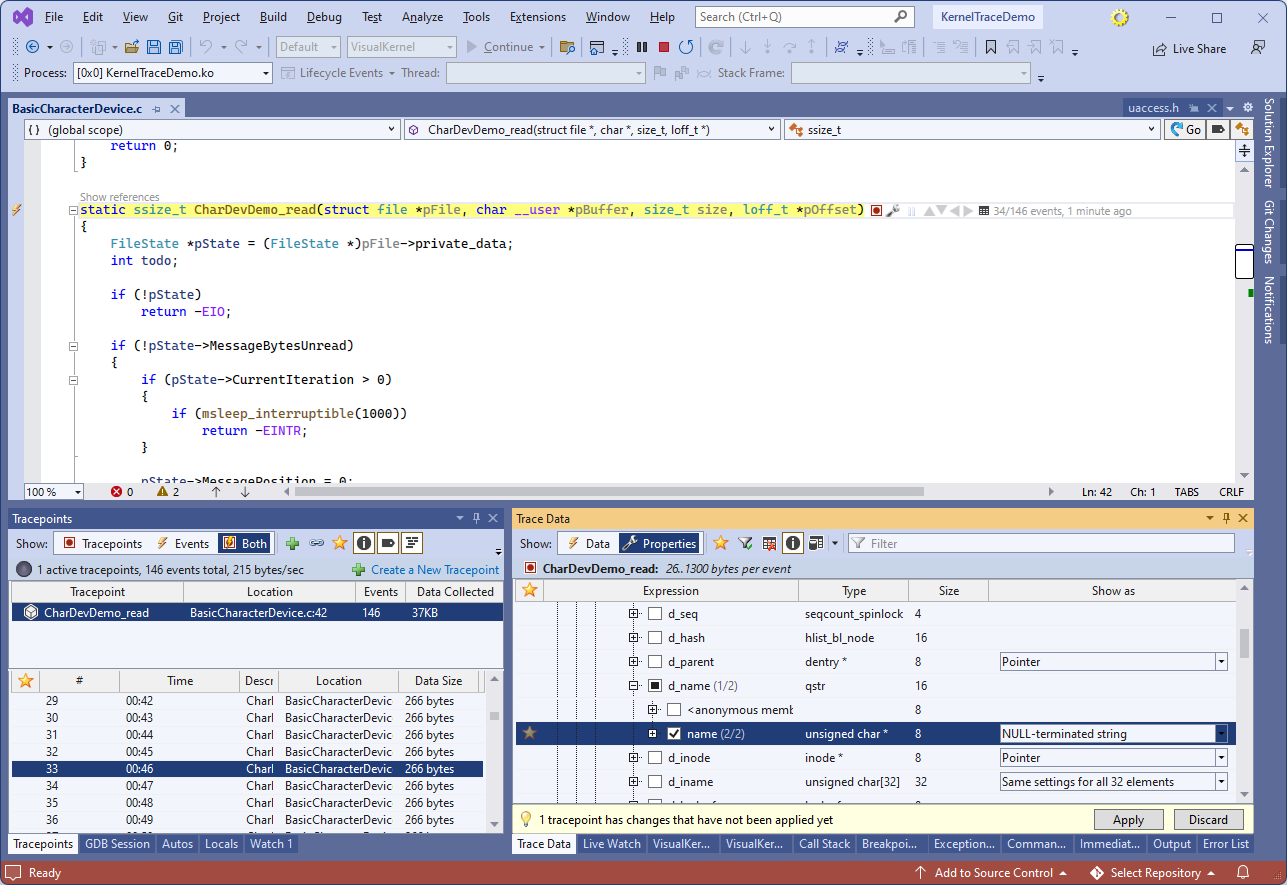Collapse the d_name tree node
The height and width of the screenshot is (885, 1287).
point(634,686)
